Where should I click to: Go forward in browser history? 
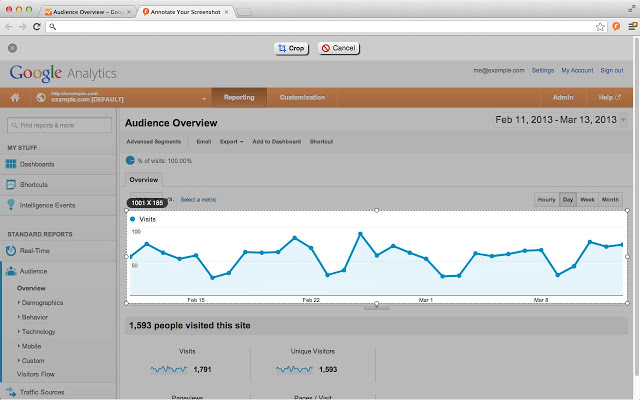click(22, 27)
